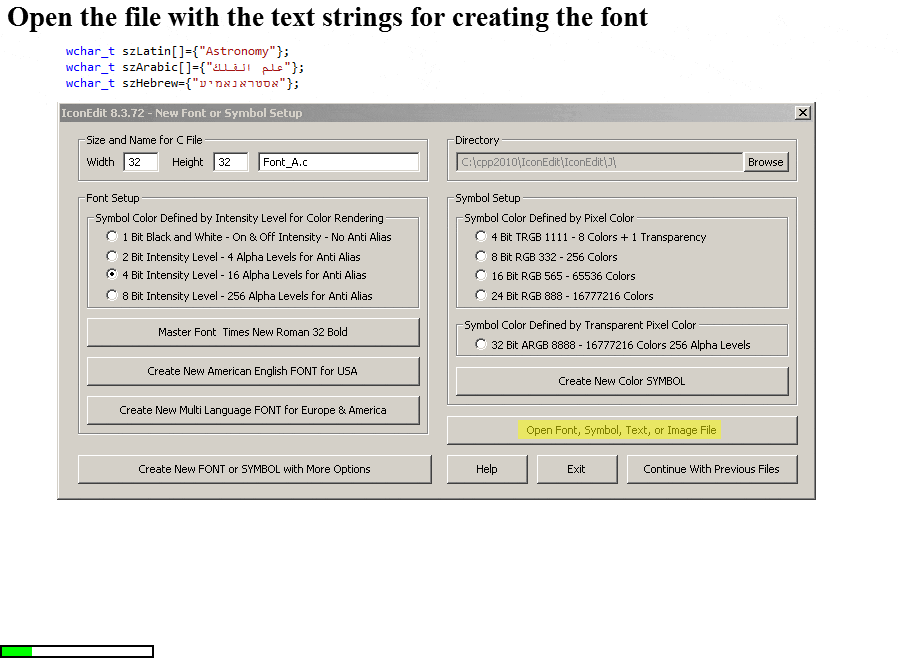Click the Width input field
This screenshot has width=898, height=658.
click(141, 162)
